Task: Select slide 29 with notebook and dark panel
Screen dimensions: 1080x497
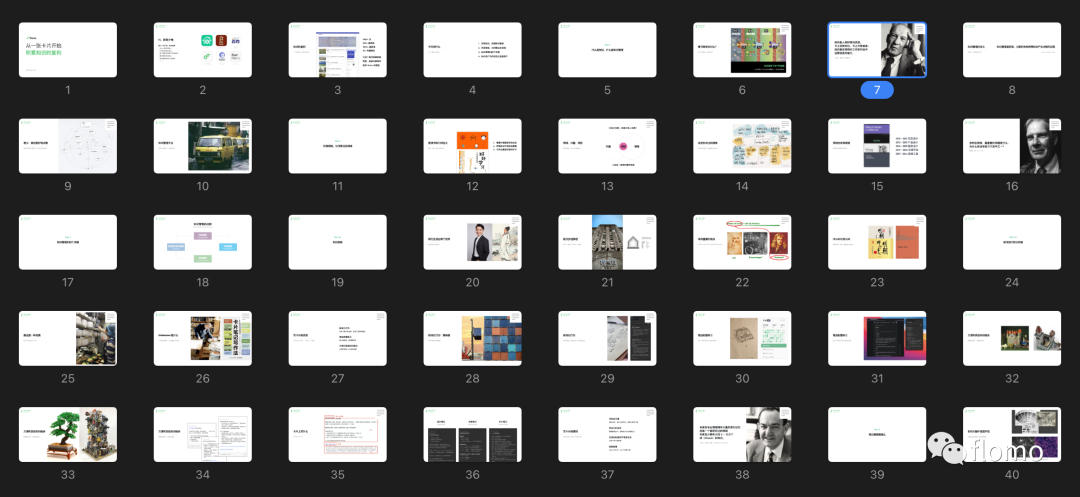Action: pos(608,338)
